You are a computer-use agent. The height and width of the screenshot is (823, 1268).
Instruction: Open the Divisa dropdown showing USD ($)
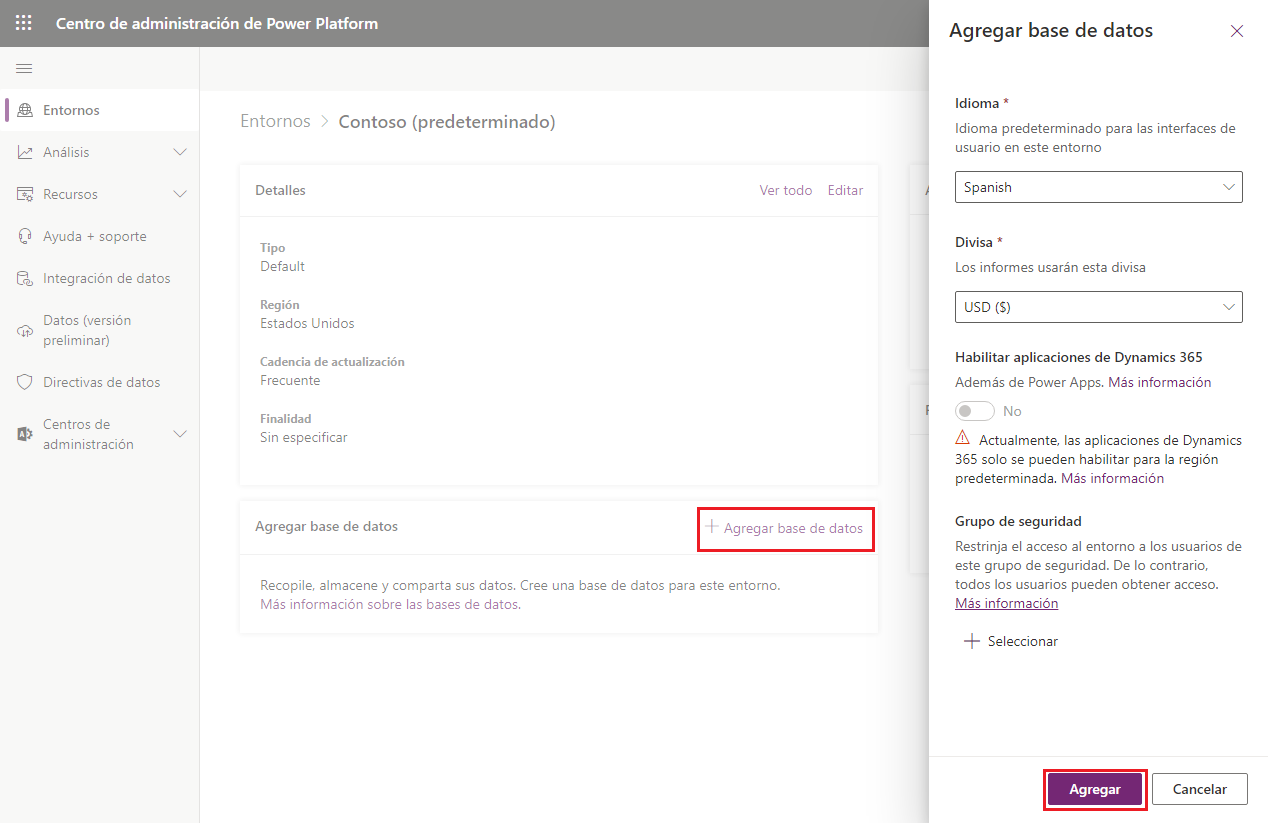coord(1099,307)
